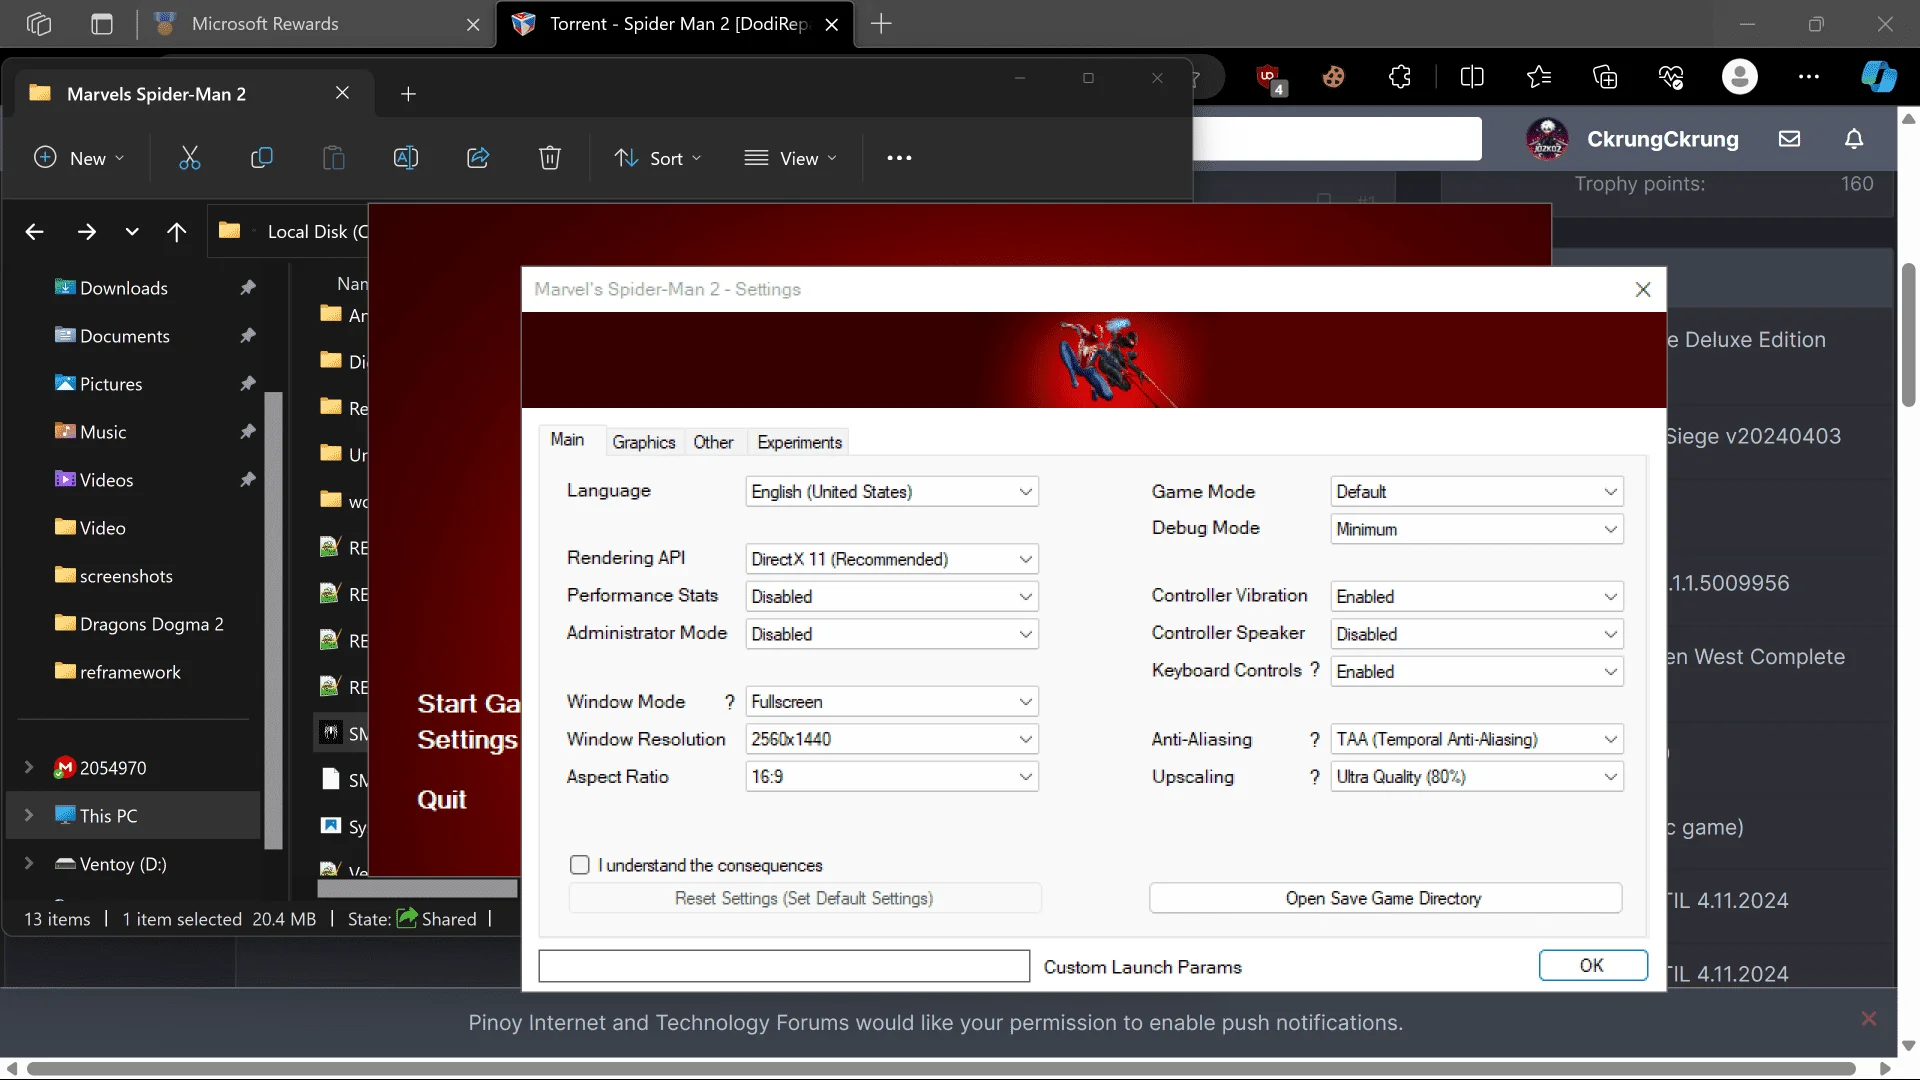Open the Administrator Mode dropdown

click(892, 634)
